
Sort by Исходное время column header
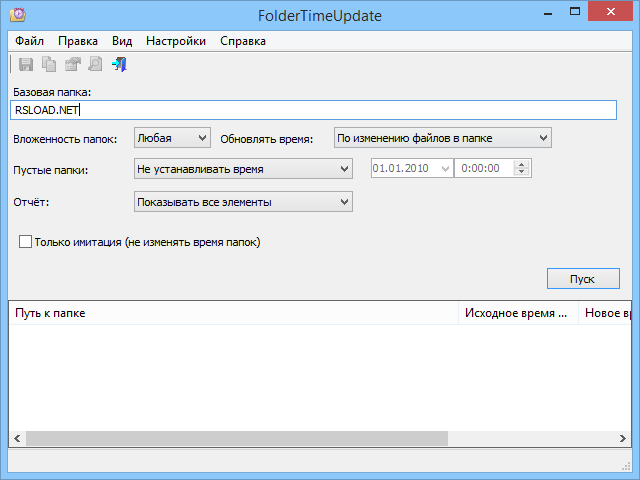click(518, 313)
